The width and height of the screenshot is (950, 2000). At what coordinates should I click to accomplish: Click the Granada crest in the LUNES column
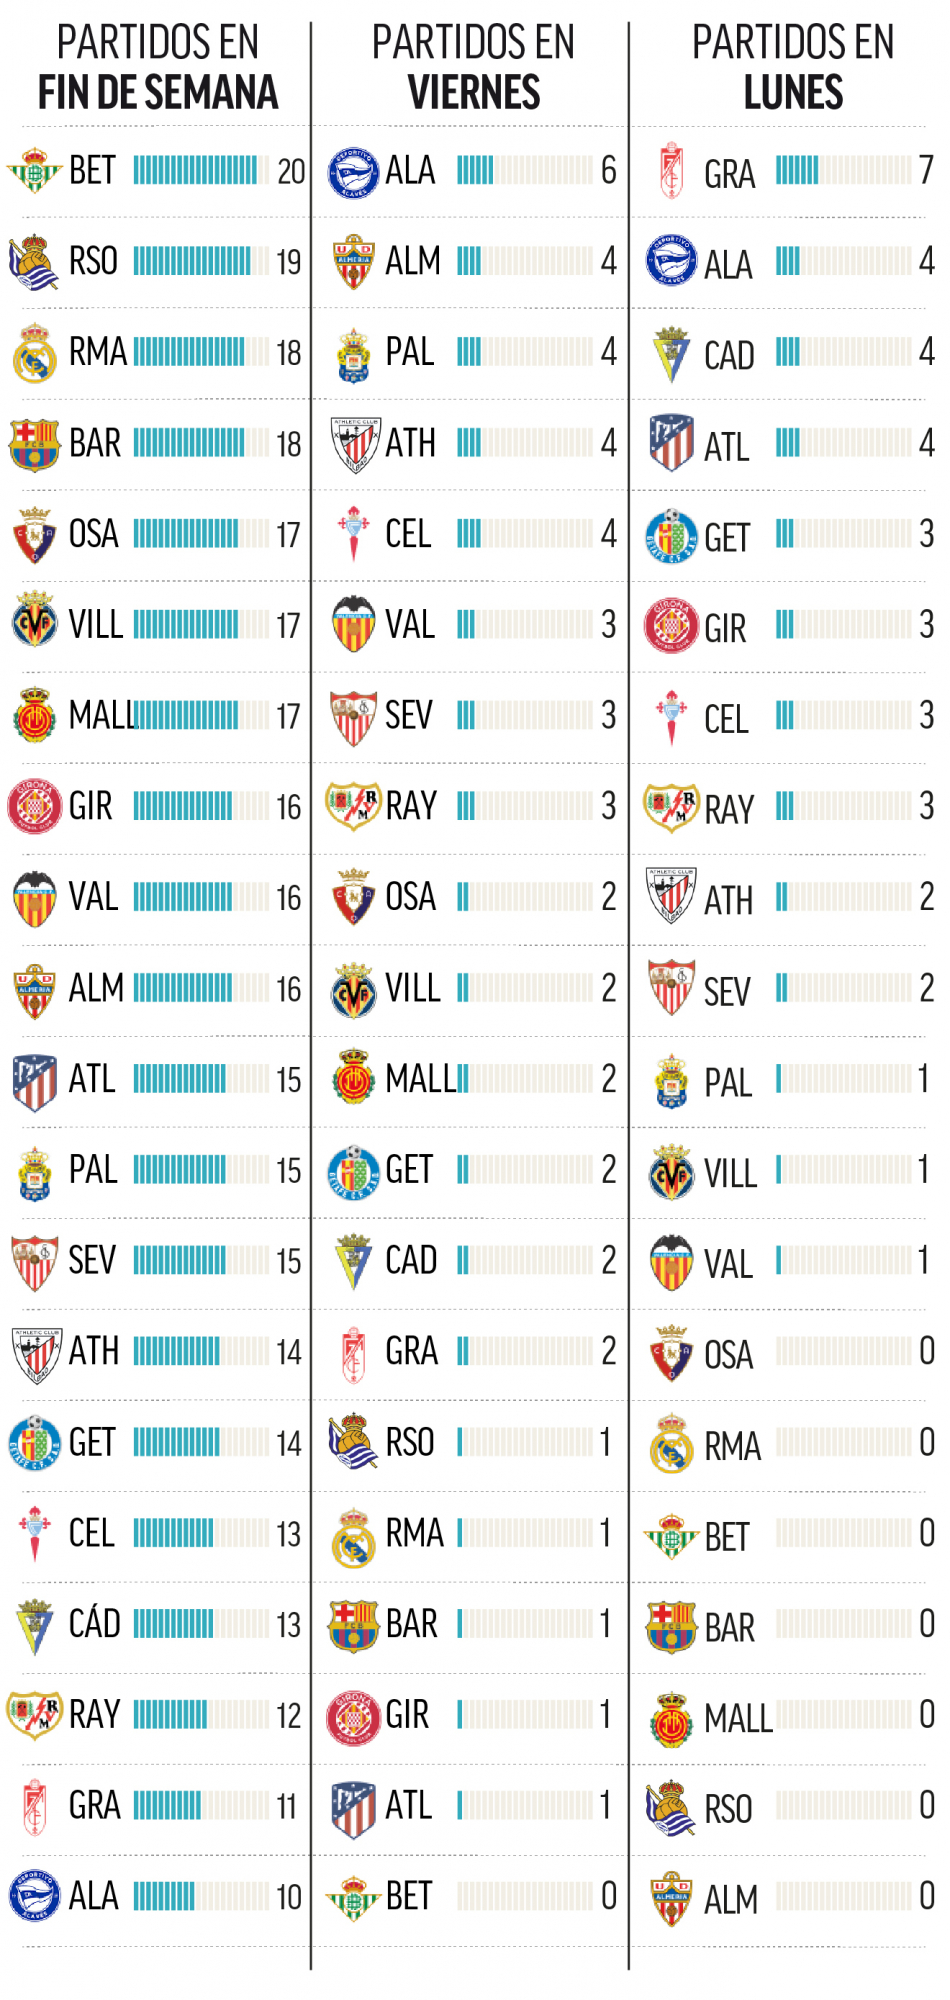coord(671,171)
